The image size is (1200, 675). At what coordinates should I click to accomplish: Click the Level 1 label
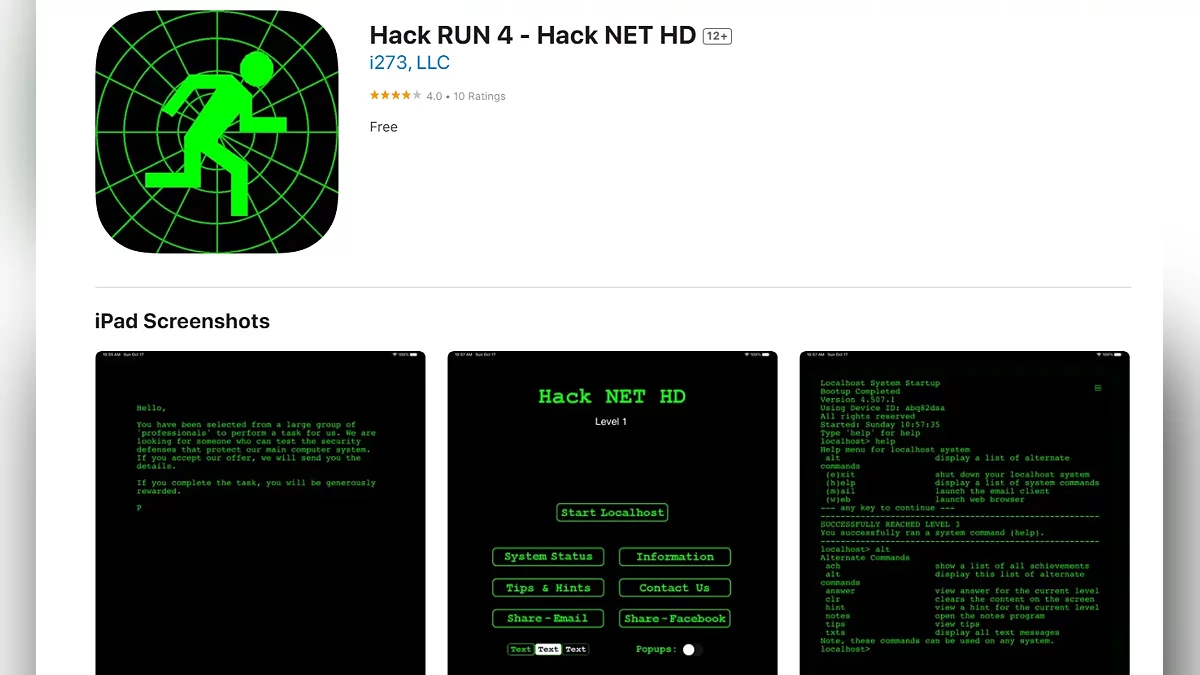click(x=611, y=422)
